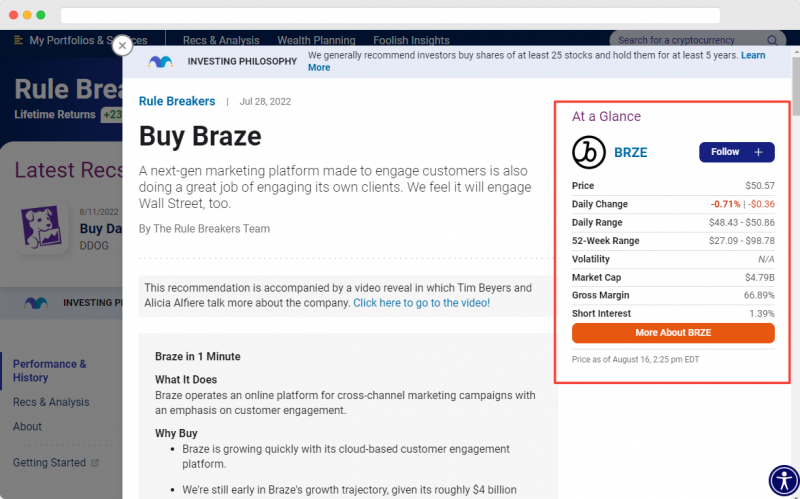Click the 52-Week Range value
The image size is (800, 499).
point(741,241)
